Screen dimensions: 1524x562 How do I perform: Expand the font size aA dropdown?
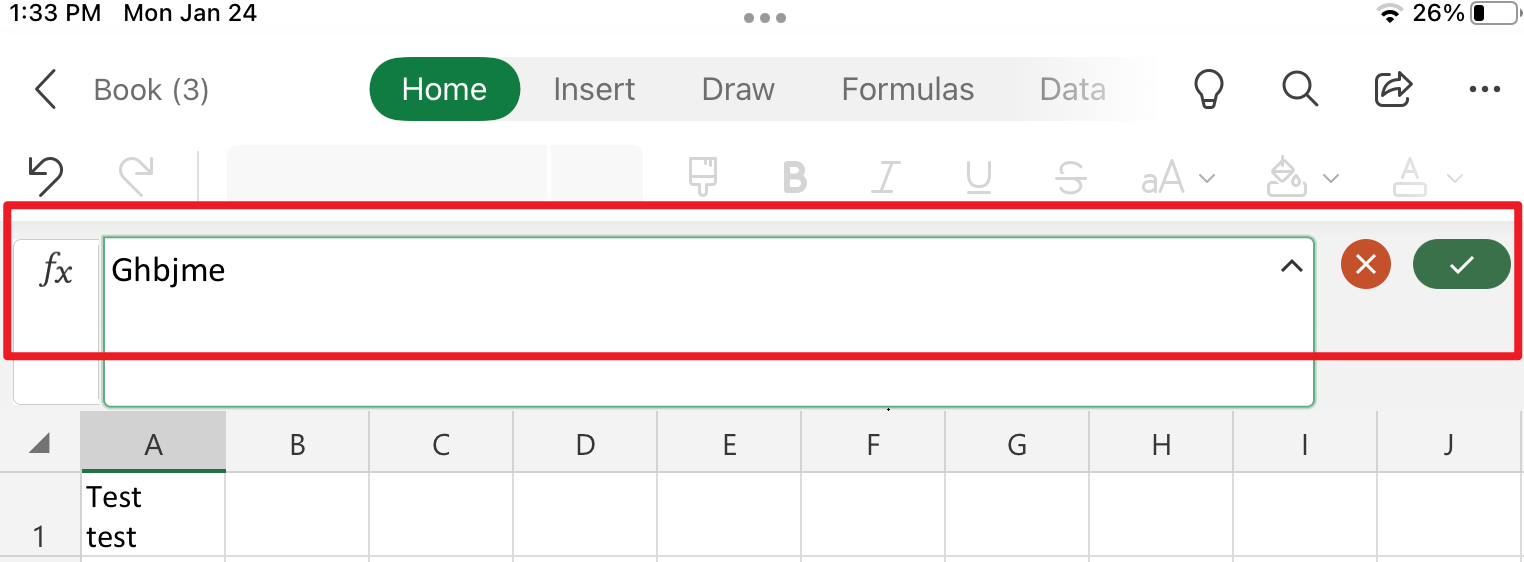[1178, 179]
